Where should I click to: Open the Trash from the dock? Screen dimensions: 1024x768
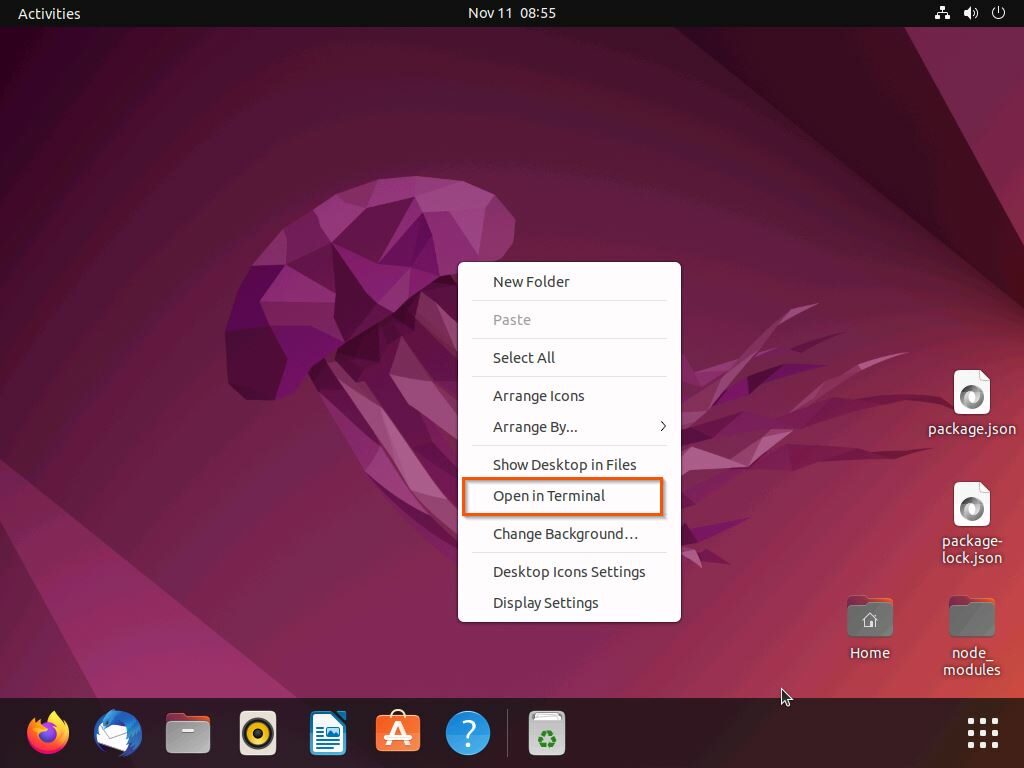point(546,732)
